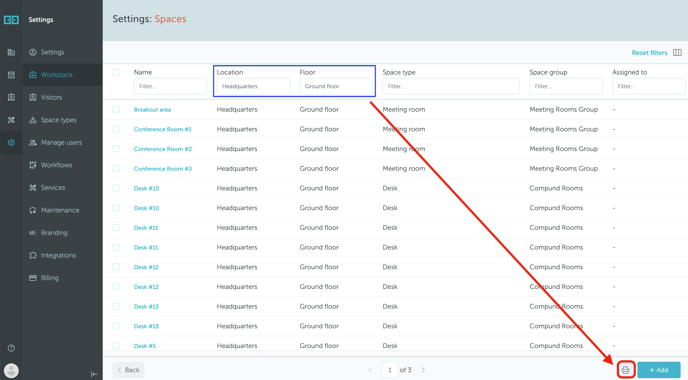Open the Settings menu item

point(62,52)
